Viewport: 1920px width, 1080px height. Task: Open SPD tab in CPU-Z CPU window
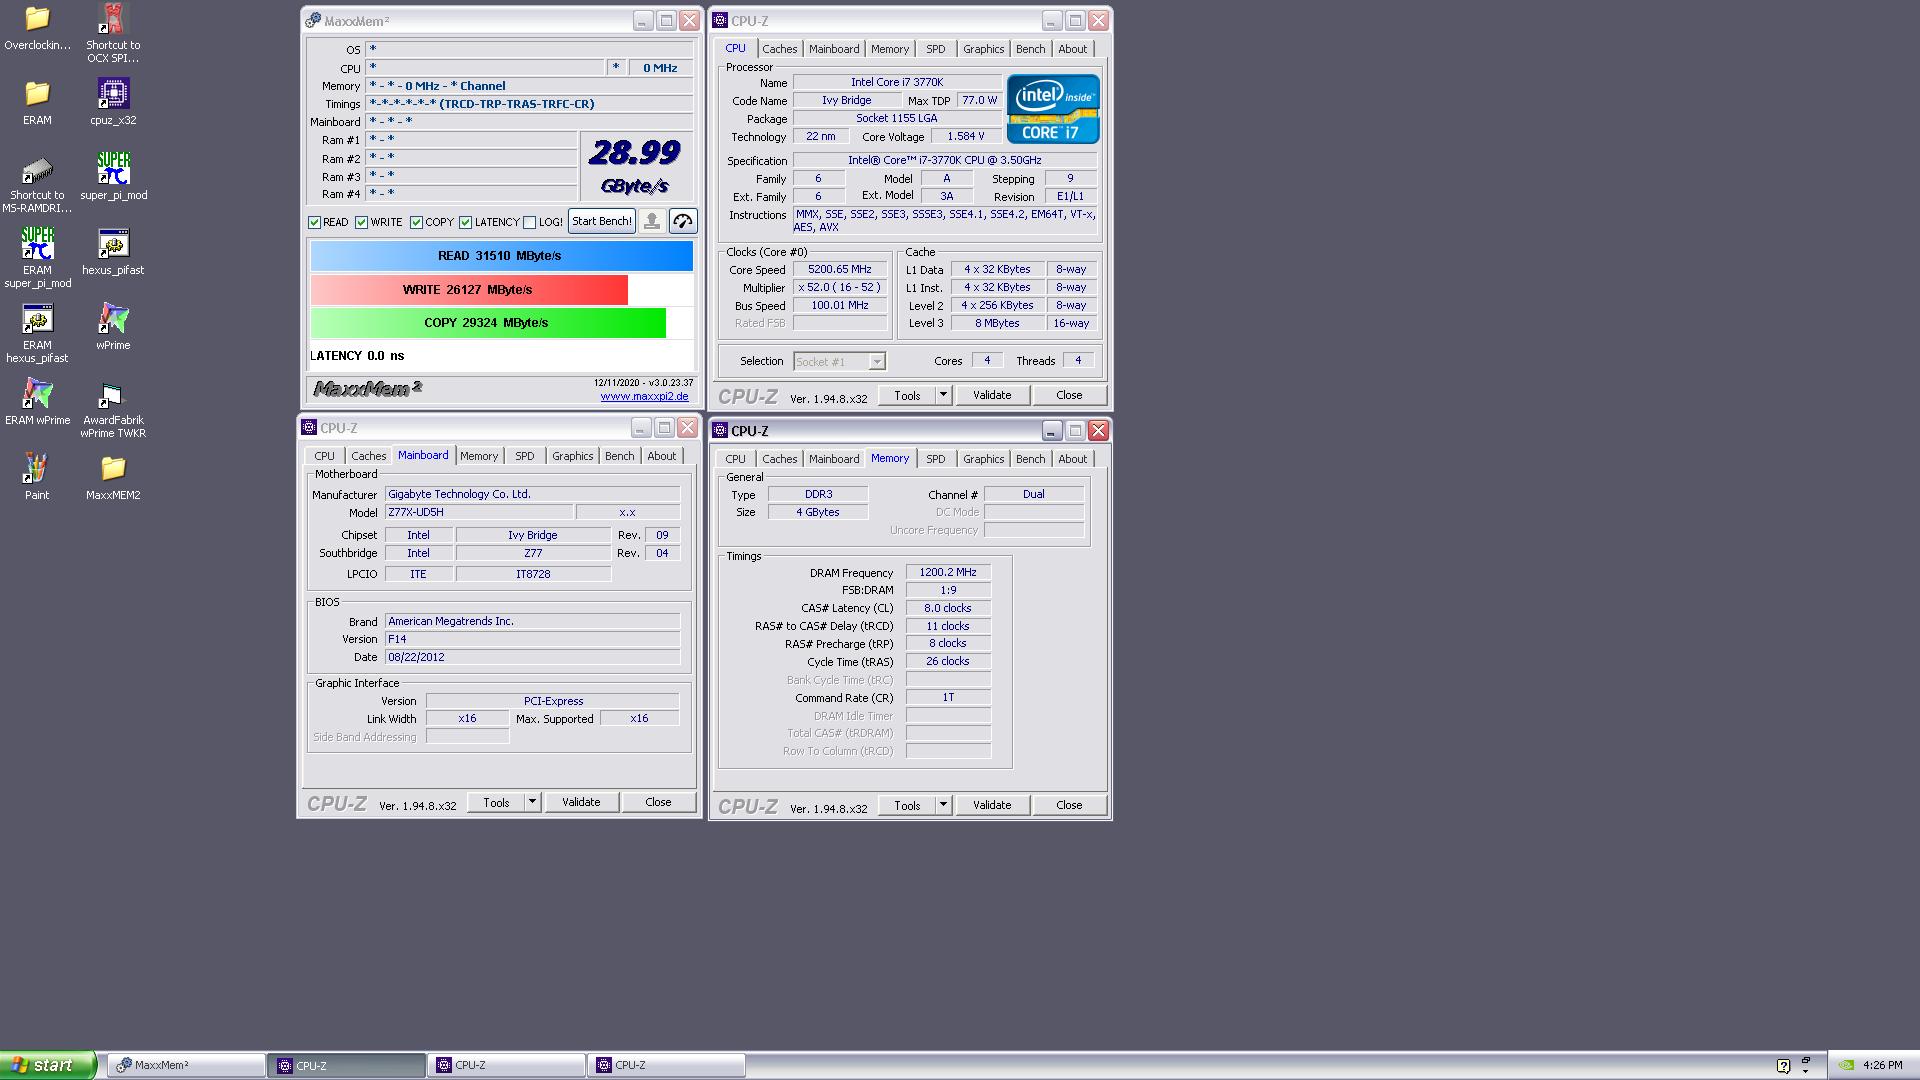(935, 49)
